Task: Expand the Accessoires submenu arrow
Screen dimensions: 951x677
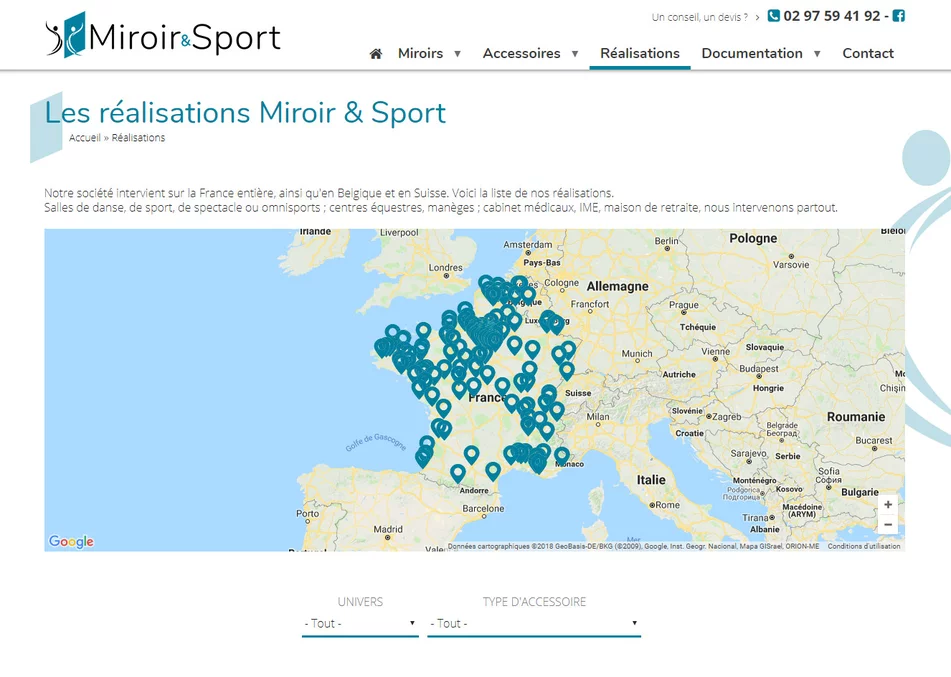Action: point(575,54)
